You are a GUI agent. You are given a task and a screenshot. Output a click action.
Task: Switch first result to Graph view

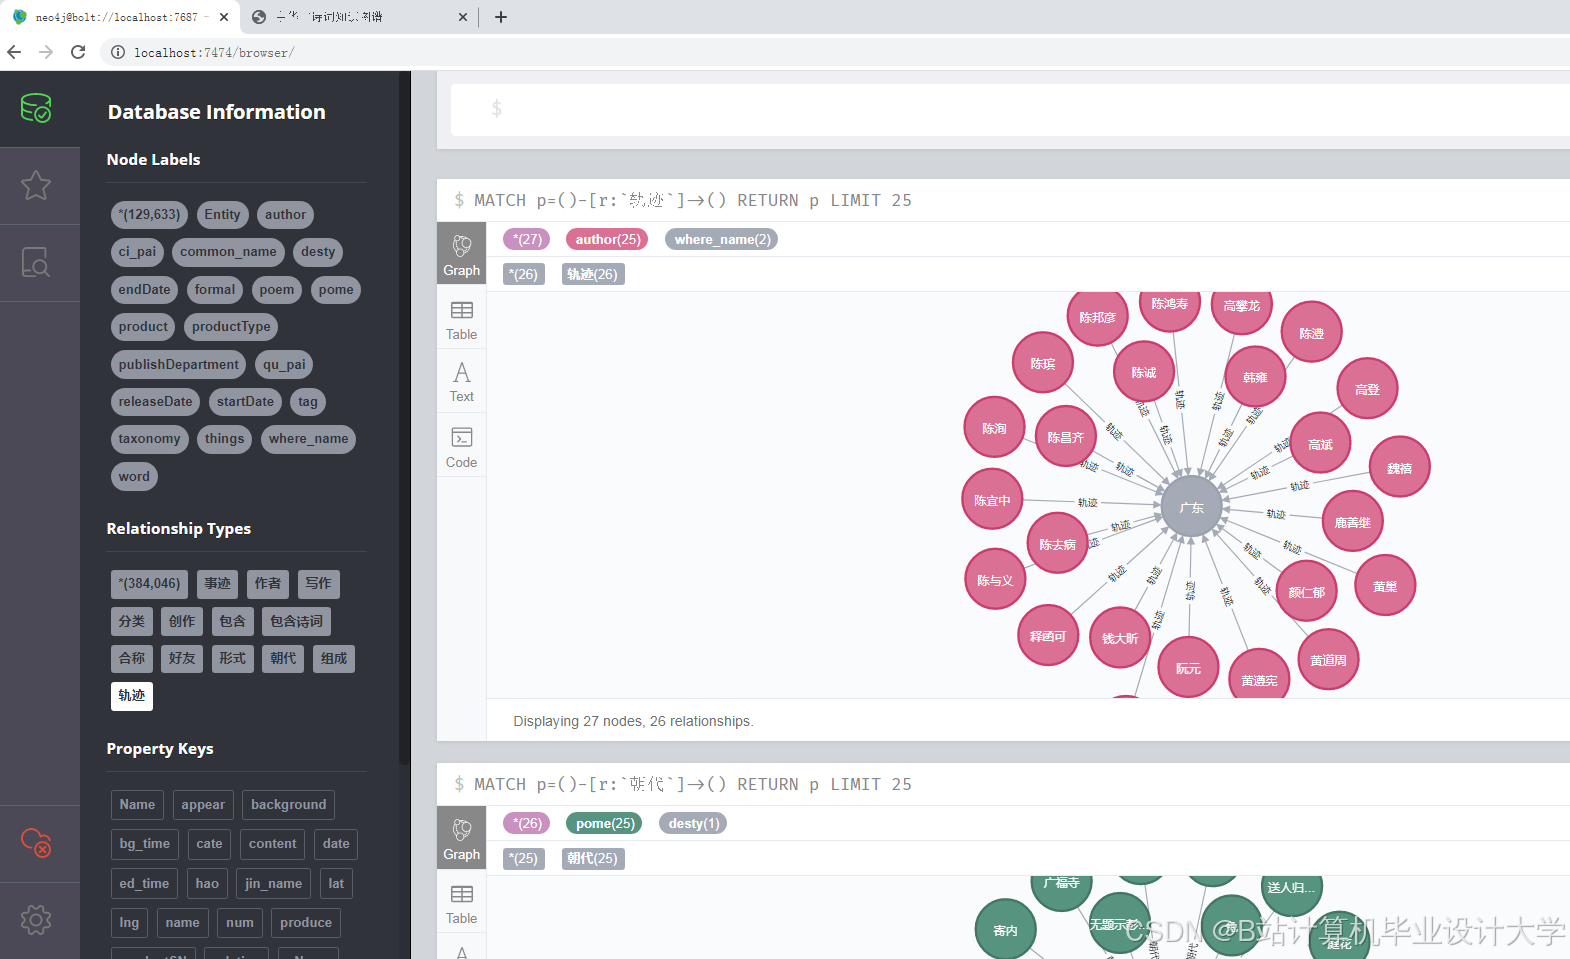click(x=461, y=254)
